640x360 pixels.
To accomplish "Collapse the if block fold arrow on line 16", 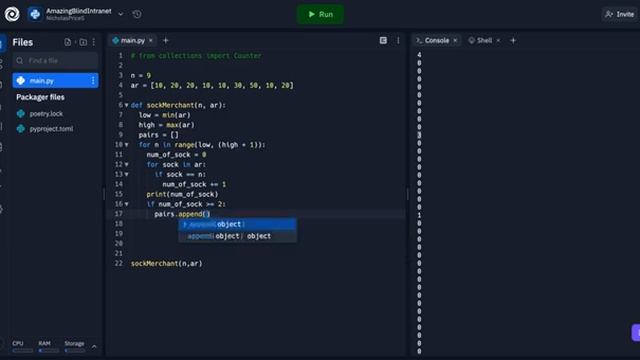I will coord(127,204).
